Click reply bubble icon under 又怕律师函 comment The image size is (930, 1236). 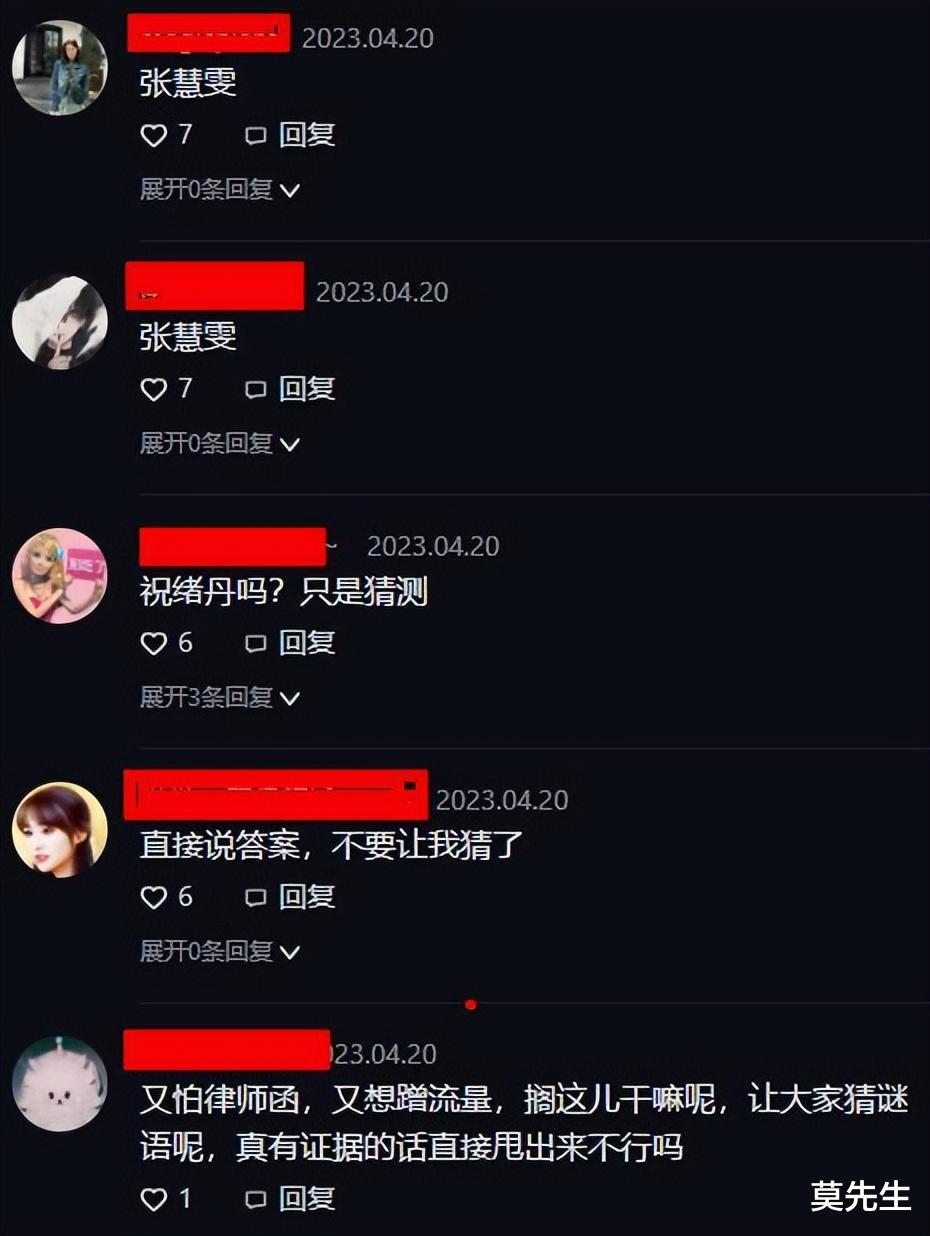[256, 1199]
